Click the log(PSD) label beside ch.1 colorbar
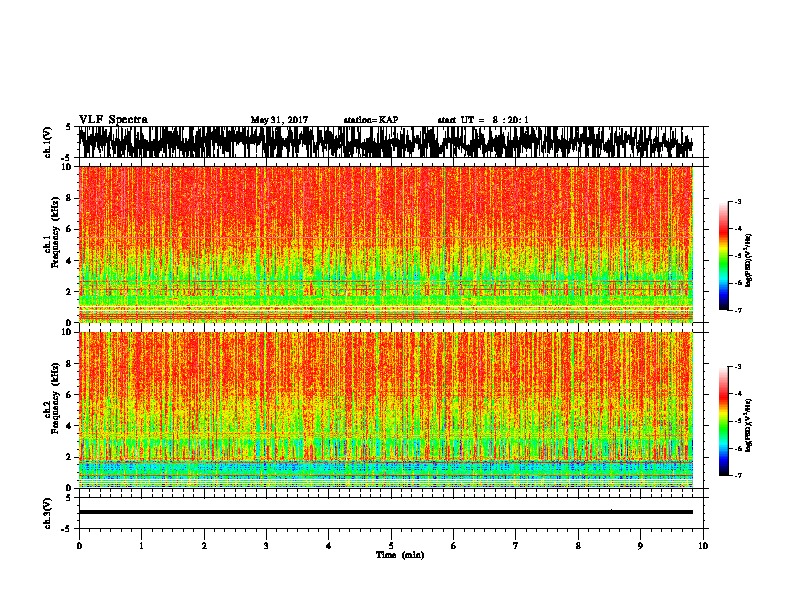The width and height of the screenshot is (792, 612). pyautogui.click(x=748, y=260)
